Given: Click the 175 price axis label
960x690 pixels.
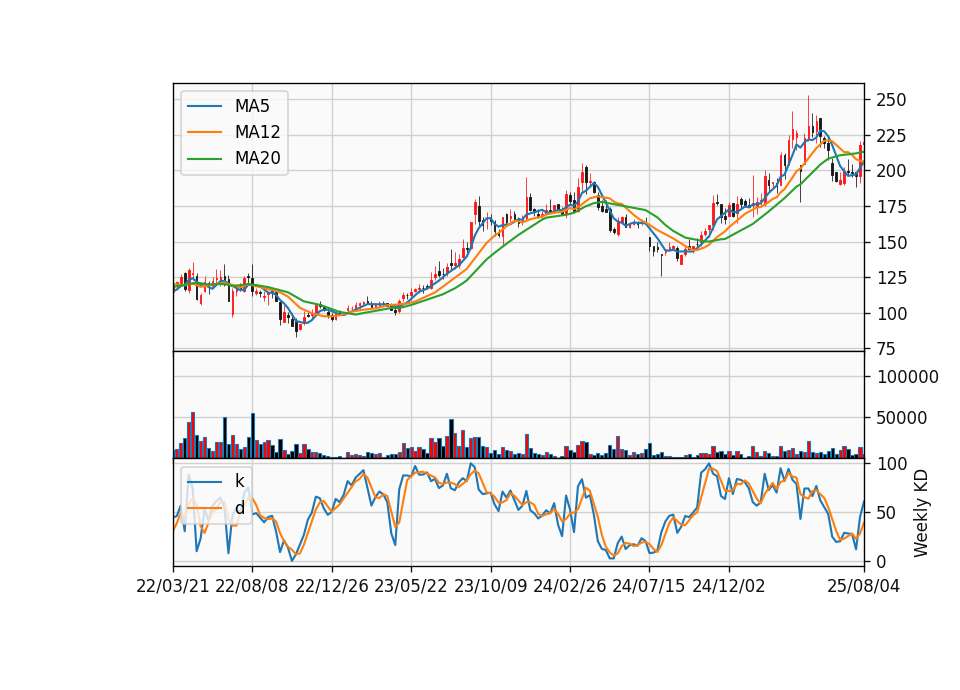Looking at the screenshot, I should (891, 207).
